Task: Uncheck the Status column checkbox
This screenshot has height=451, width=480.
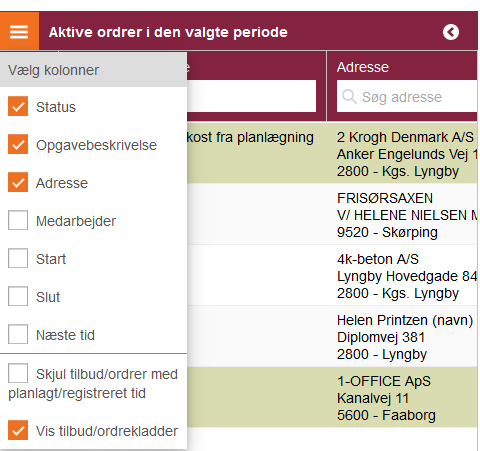Action: [x=18, y=107]
